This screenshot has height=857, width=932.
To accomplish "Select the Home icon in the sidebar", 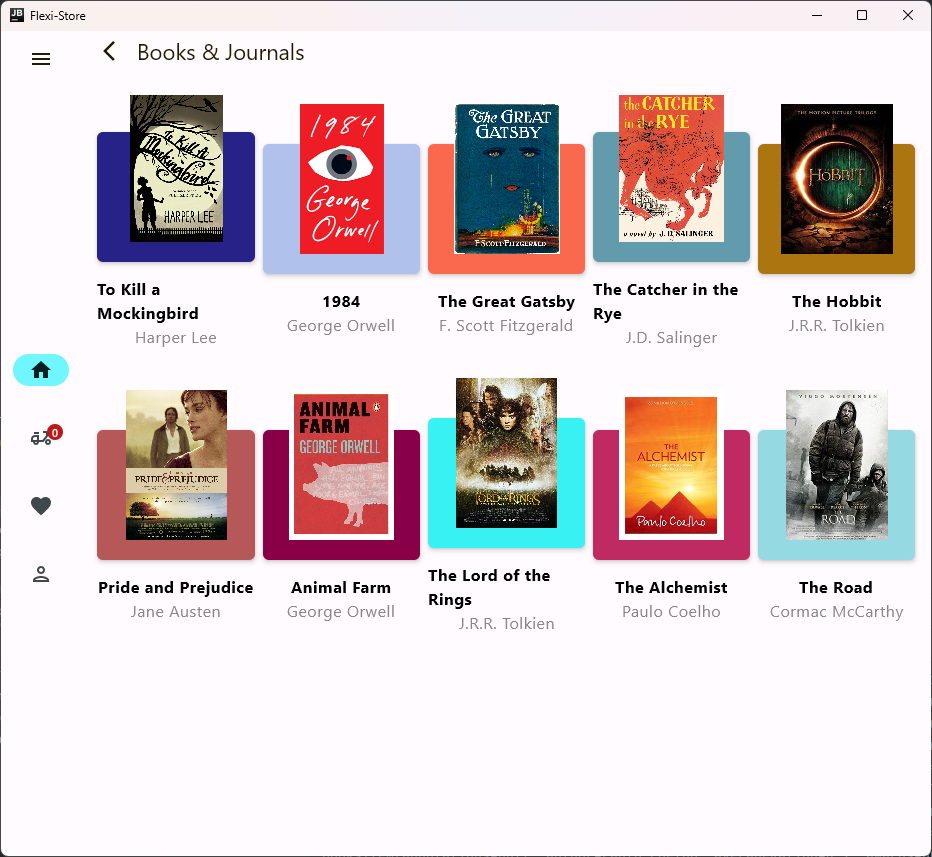I will (x=41, y=370).
